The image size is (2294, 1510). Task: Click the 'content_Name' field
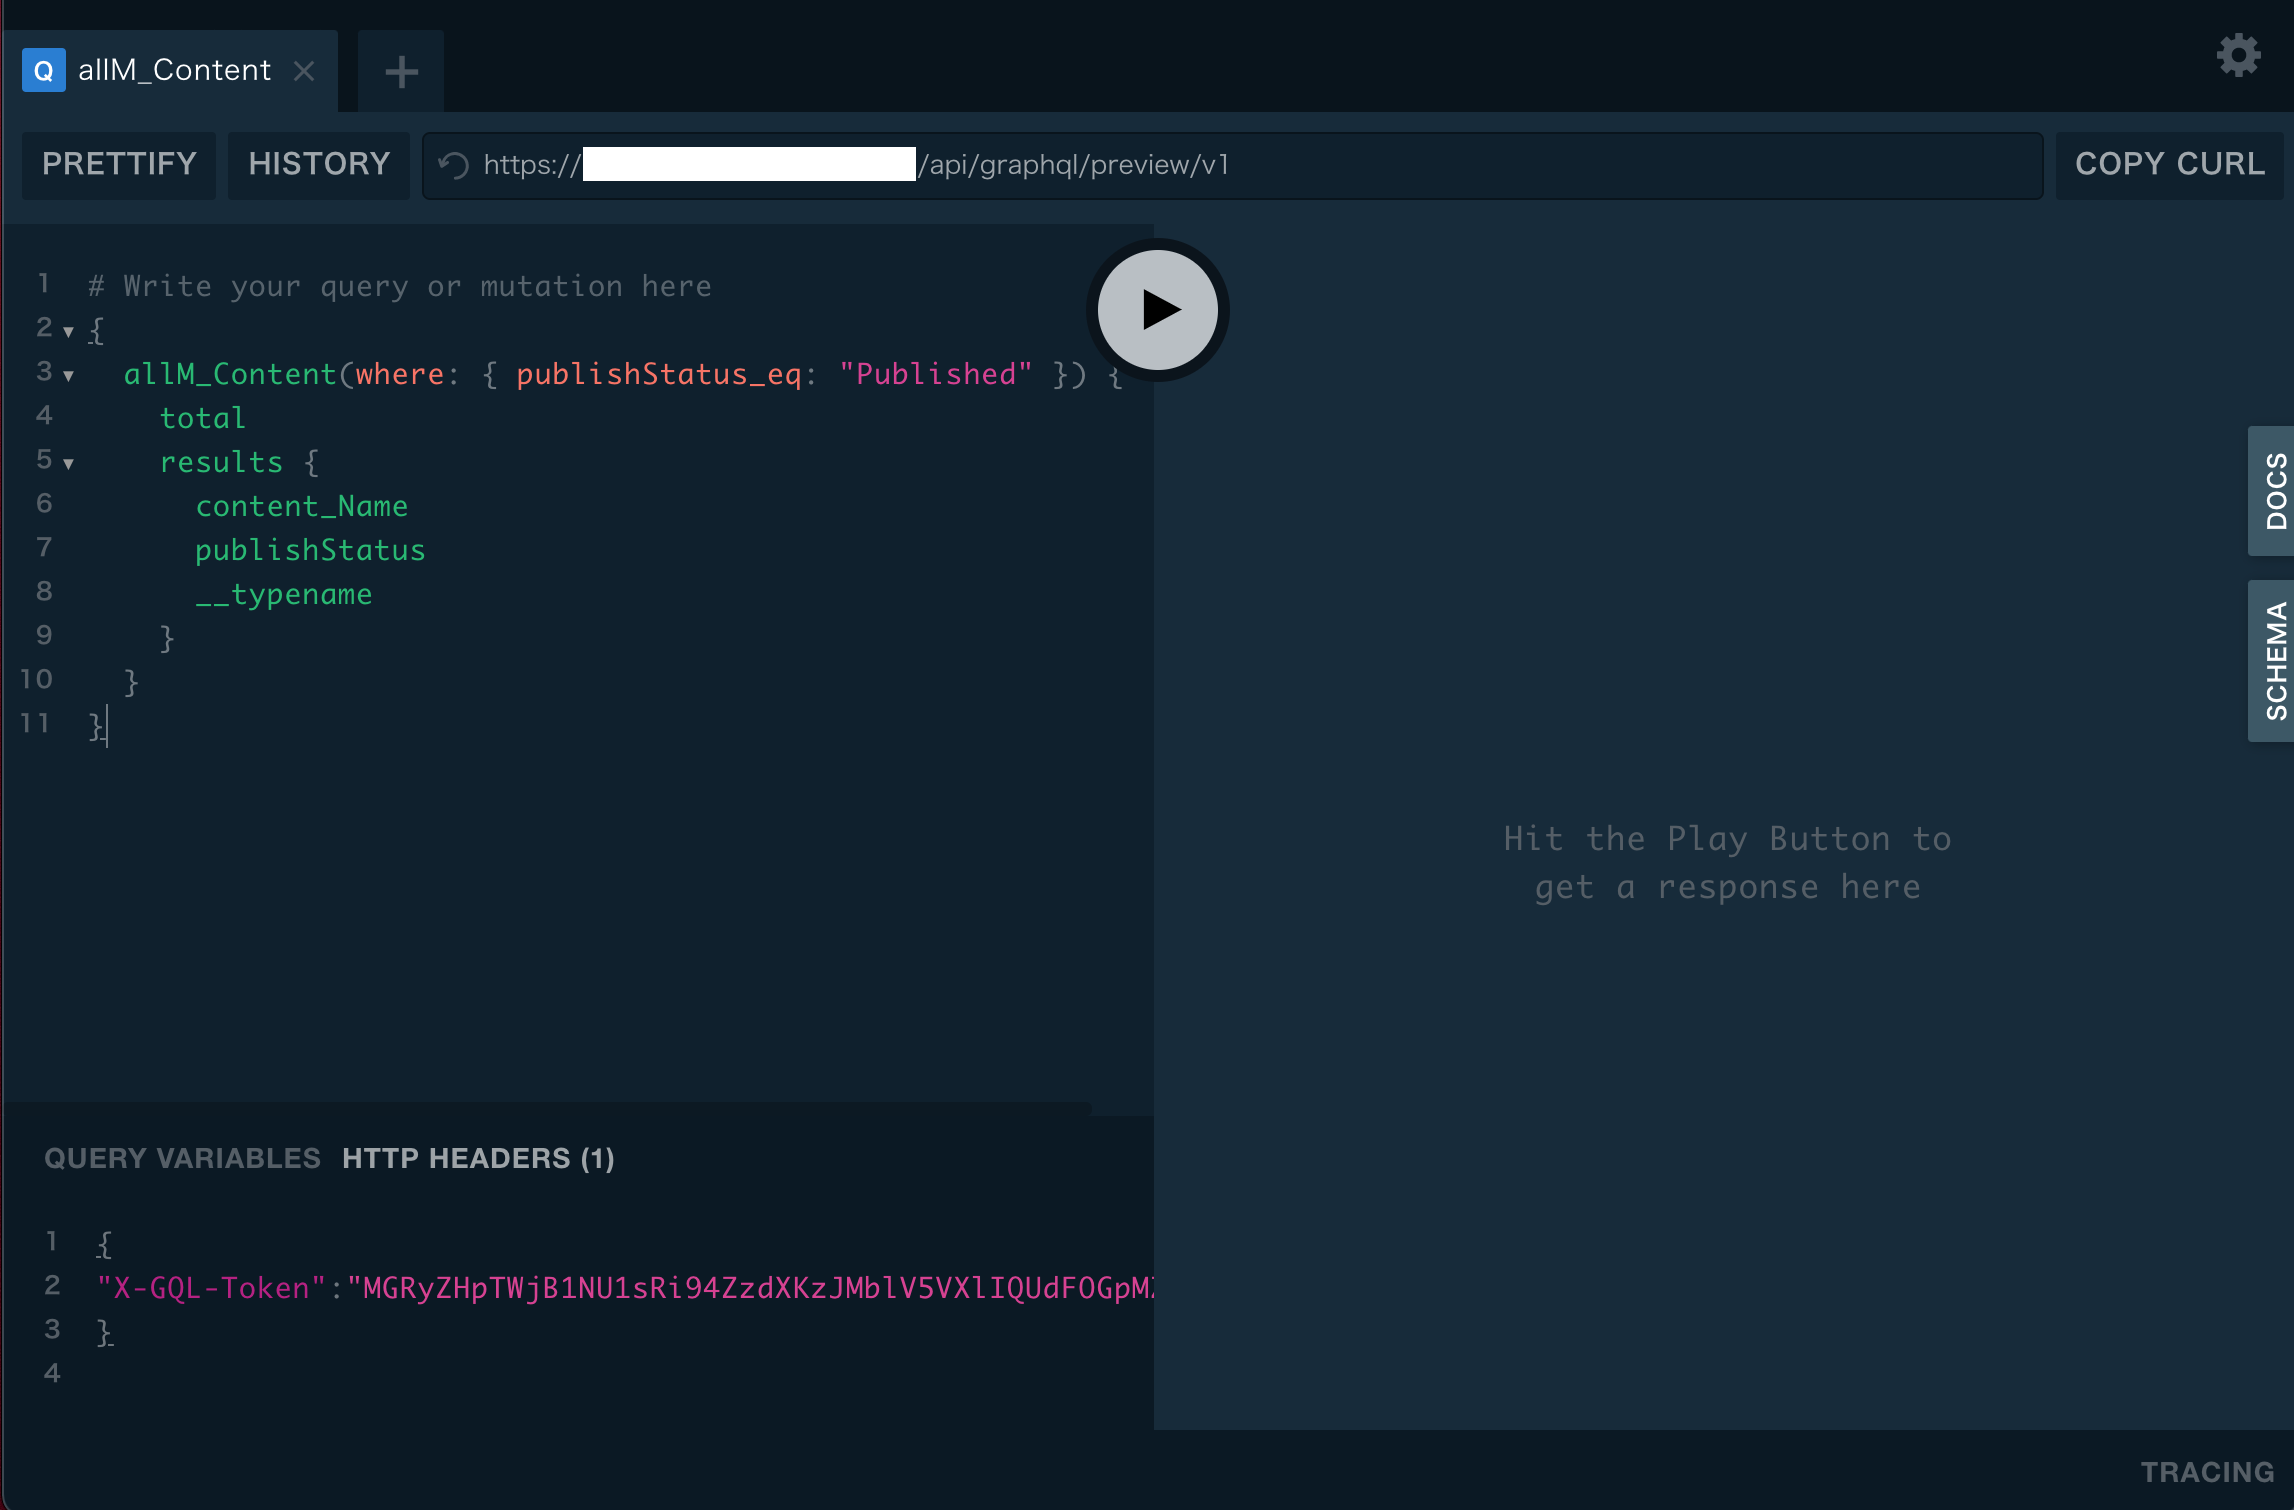coord(302,506)
